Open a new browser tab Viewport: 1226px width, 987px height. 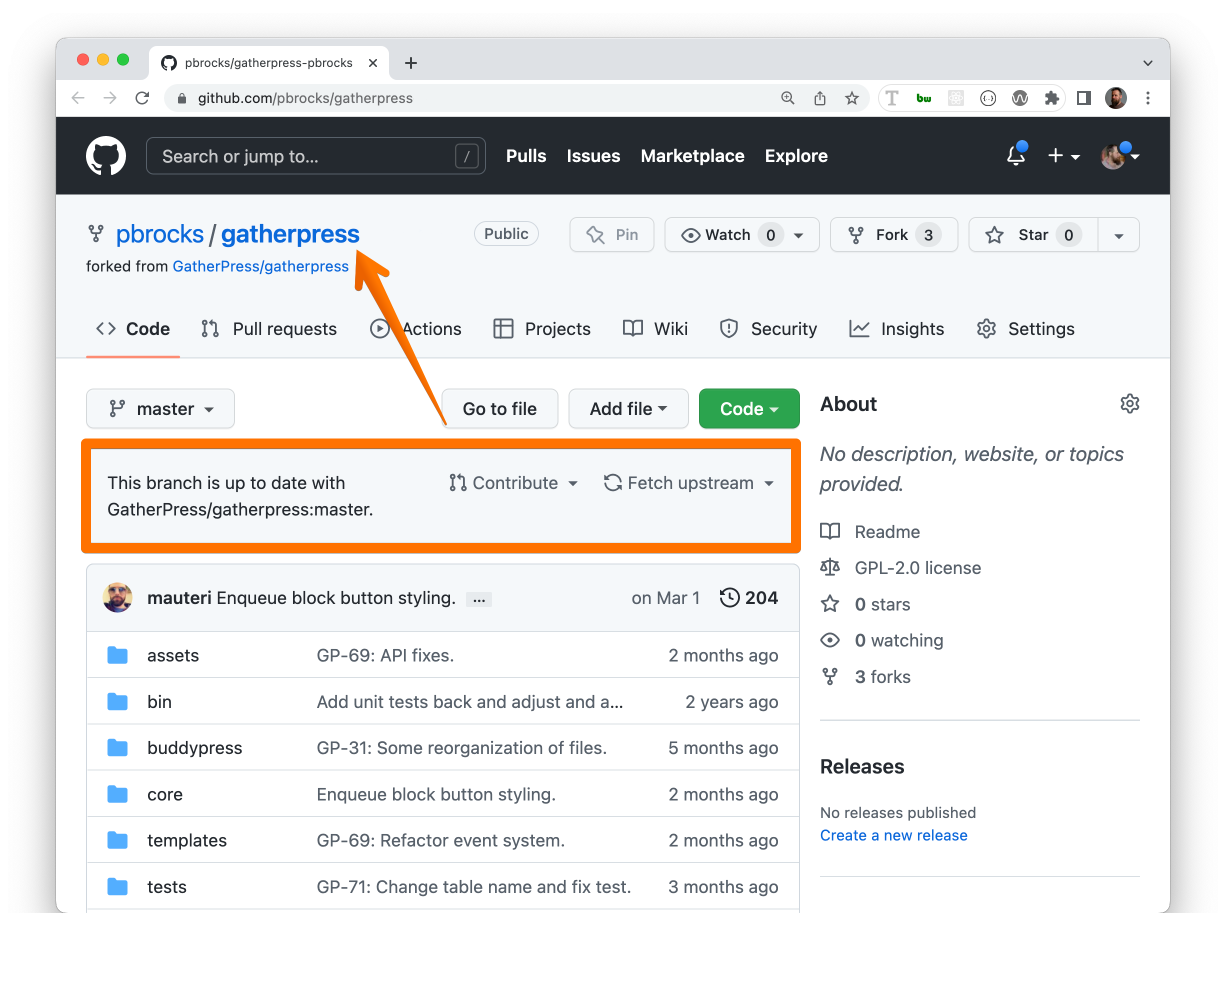click(410, 63)
